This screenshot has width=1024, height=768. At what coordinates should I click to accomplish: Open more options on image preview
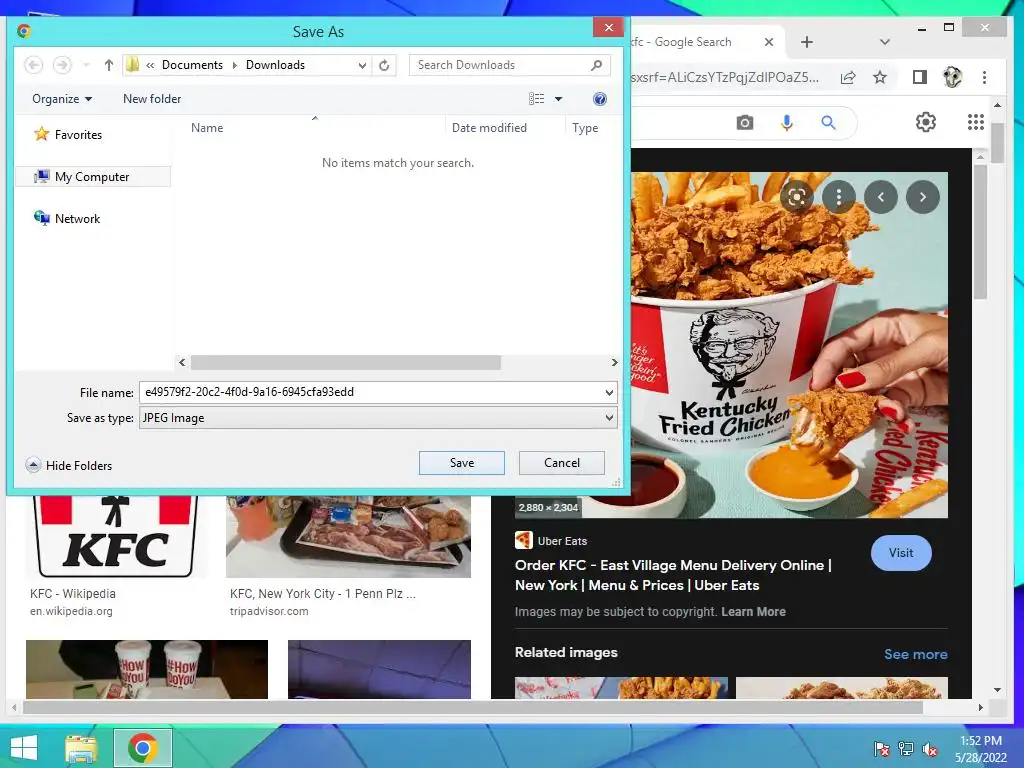click(x=839, y=197)
